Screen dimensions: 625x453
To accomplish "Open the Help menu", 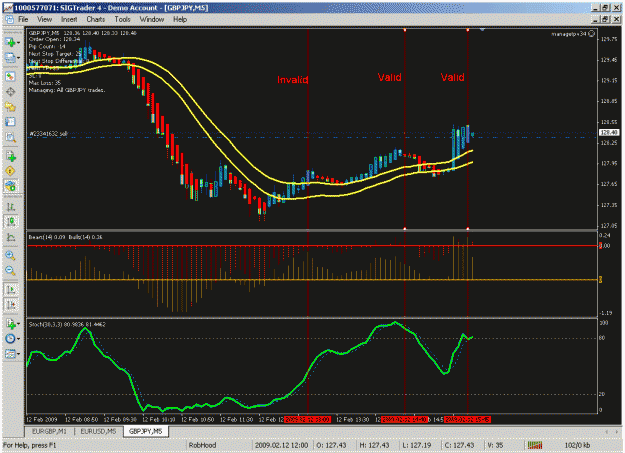I will [180, 19].
